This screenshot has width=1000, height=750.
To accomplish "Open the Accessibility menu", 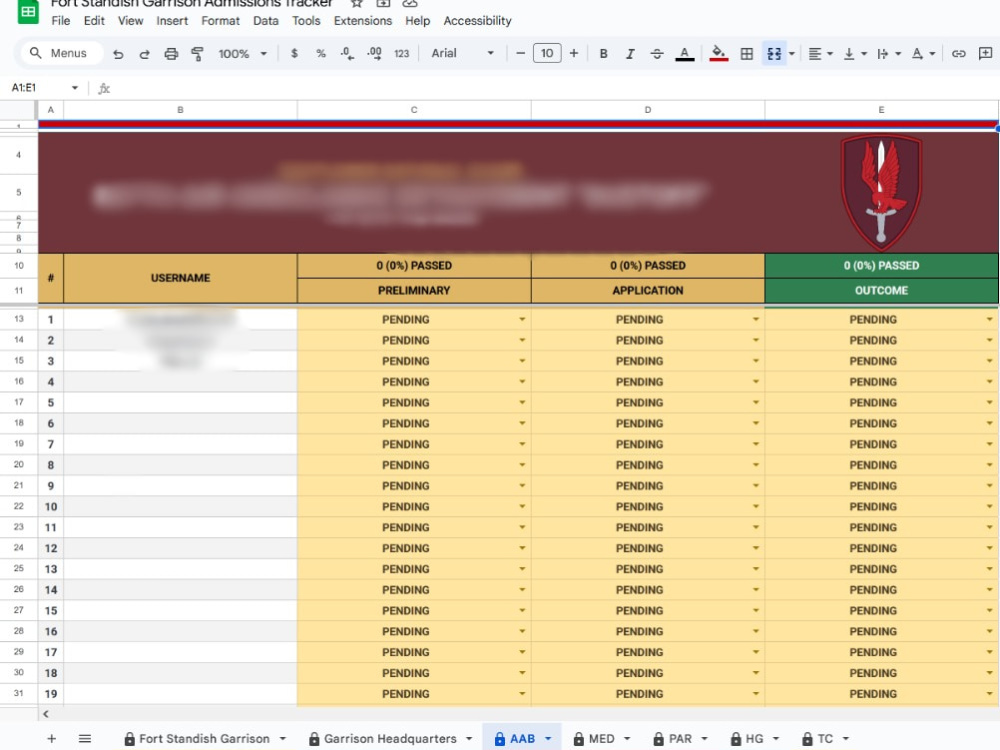I will coord(477,21).
